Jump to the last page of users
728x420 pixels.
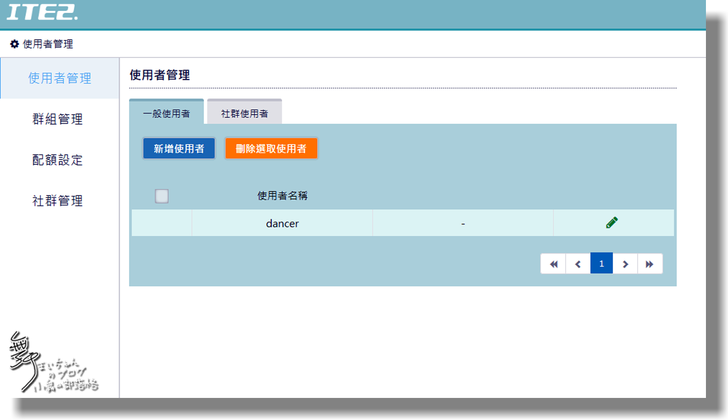(x=650, y=264)
